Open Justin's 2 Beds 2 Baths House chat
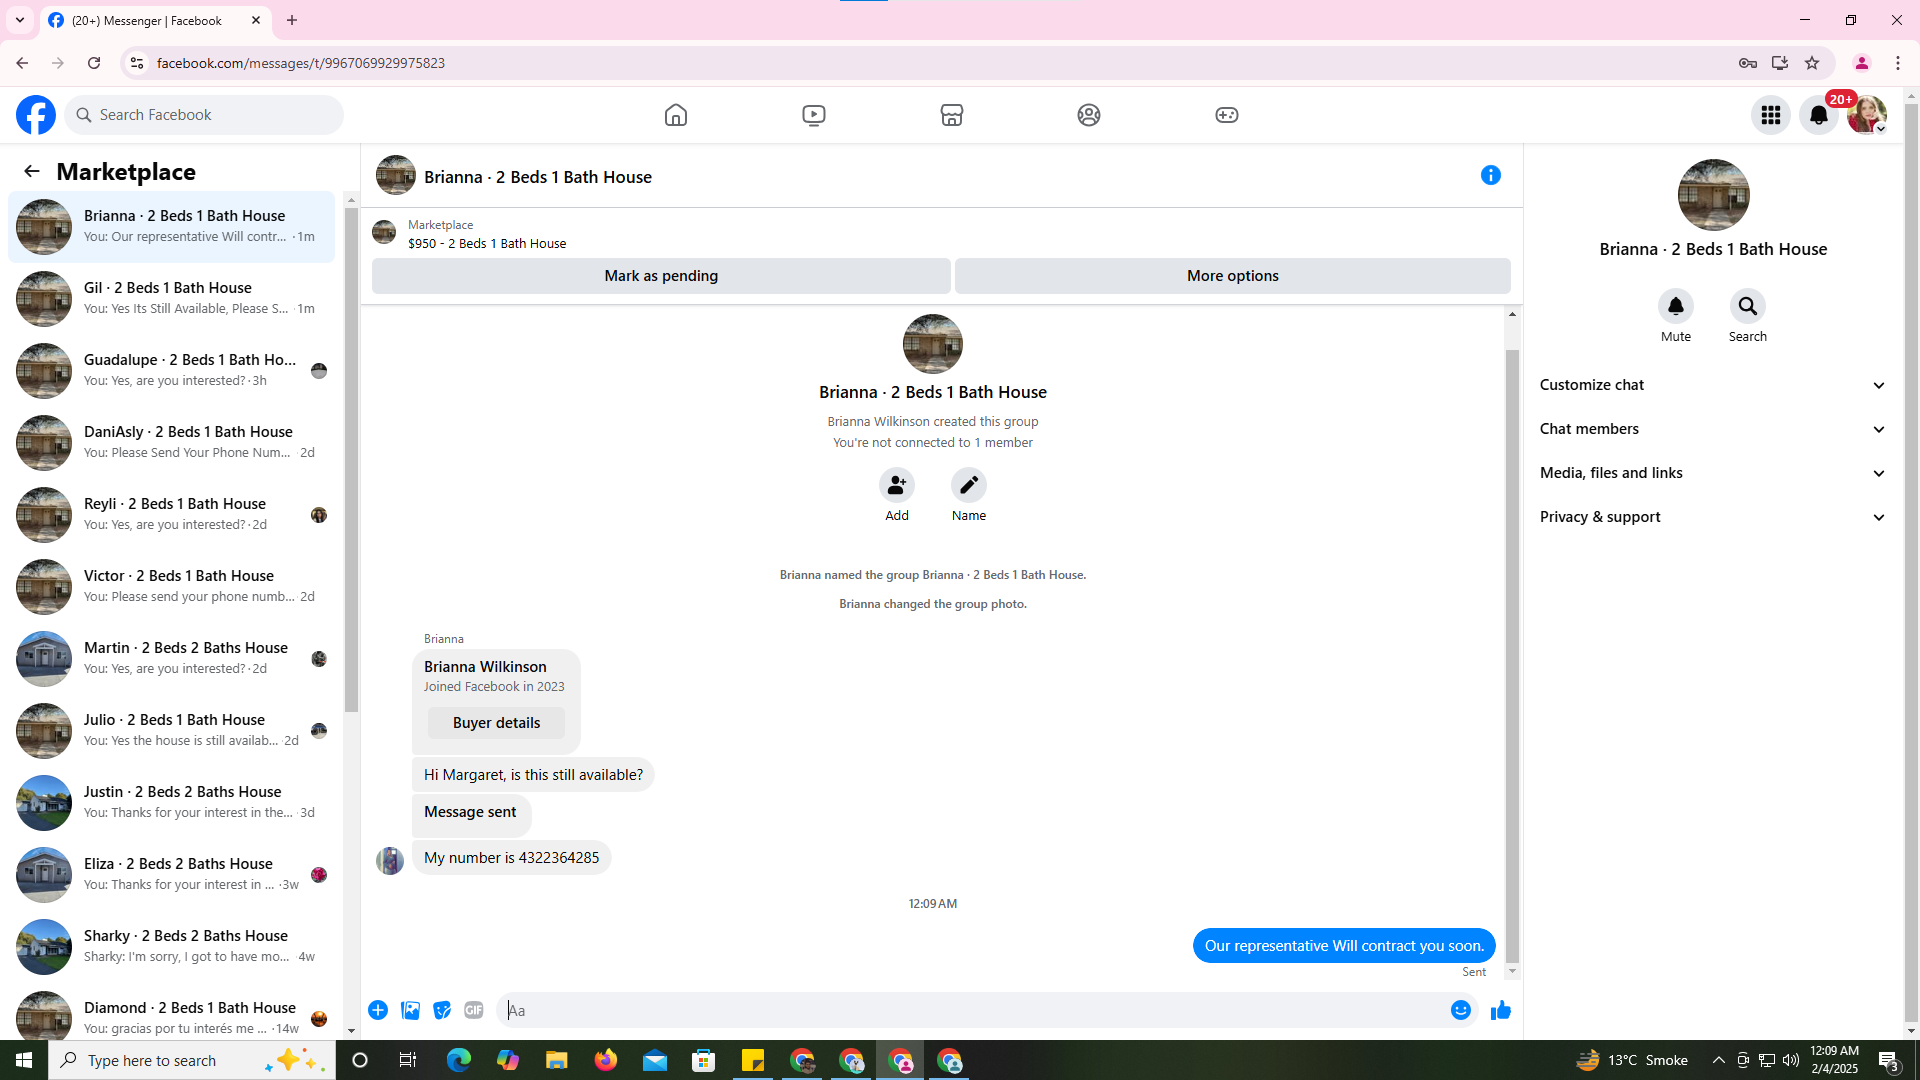Screen dimensions: 1920x1080 (x=172, y=802)
